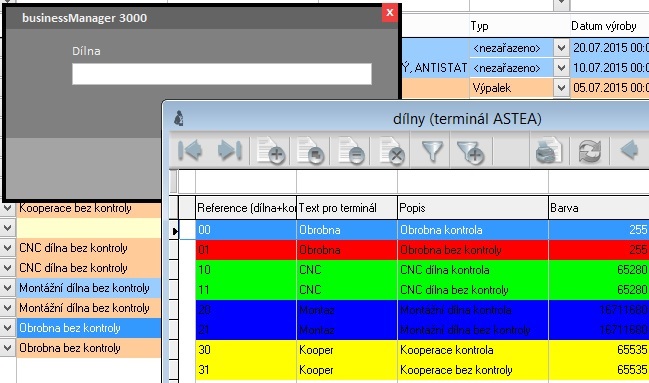Click Barva column header
The image size is (649, 383).
[x=599, y=208]
